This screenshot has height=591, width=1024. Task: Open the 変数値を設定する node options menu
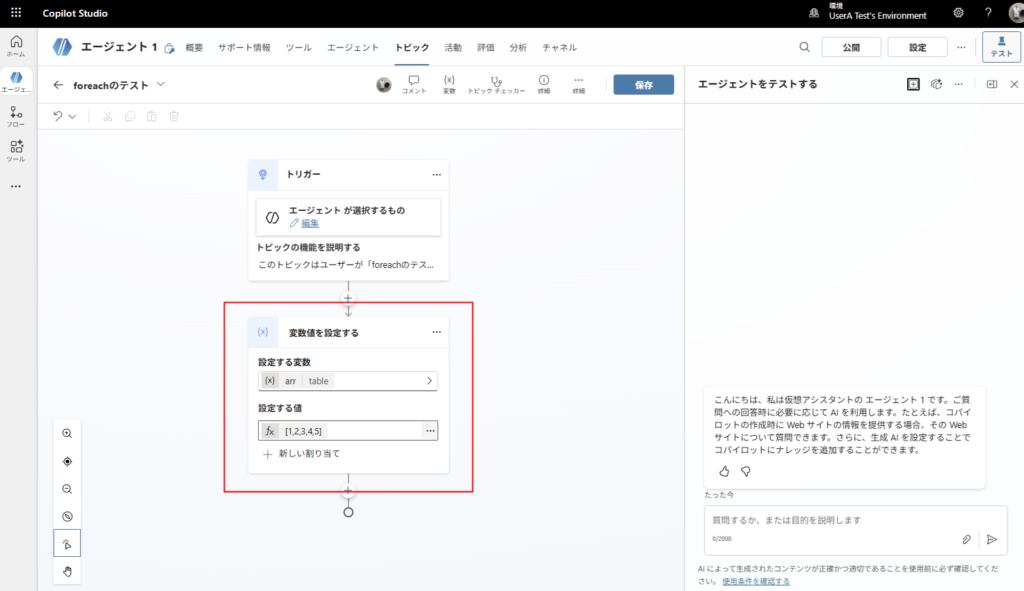[x=436, y=332]
